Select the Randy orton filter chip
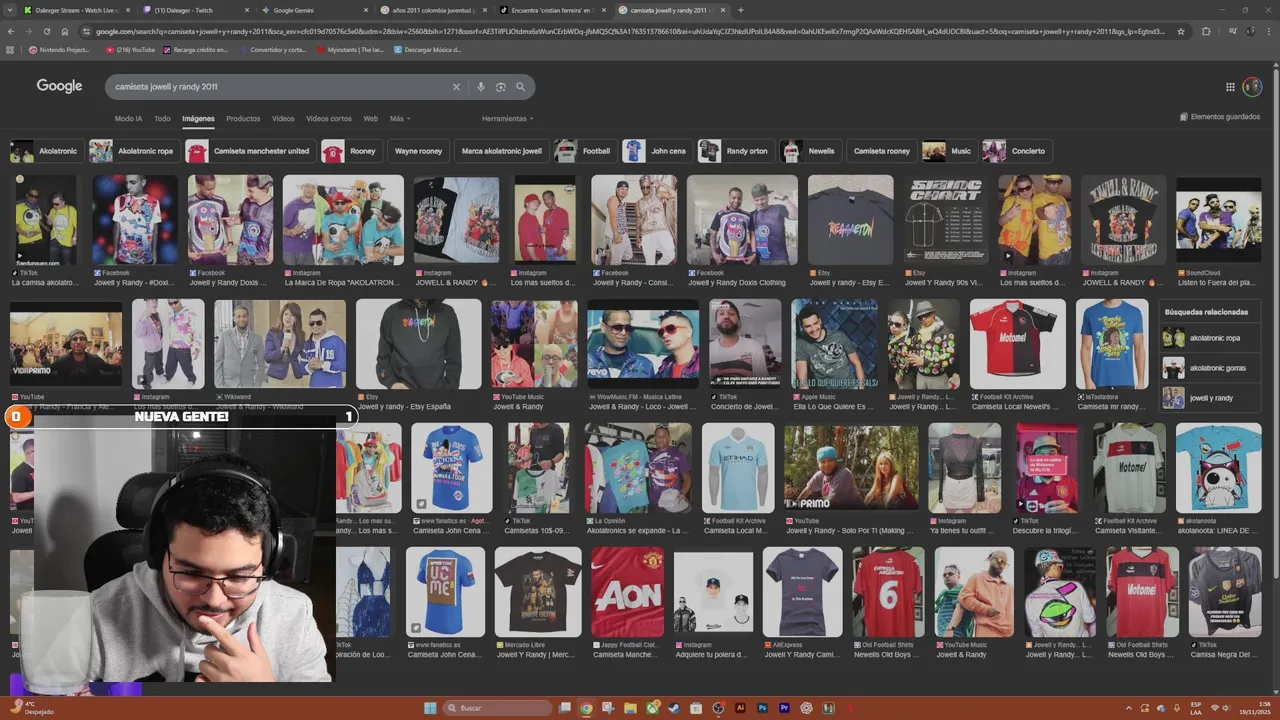This screenshot has width=1280, height=720. 735,151
